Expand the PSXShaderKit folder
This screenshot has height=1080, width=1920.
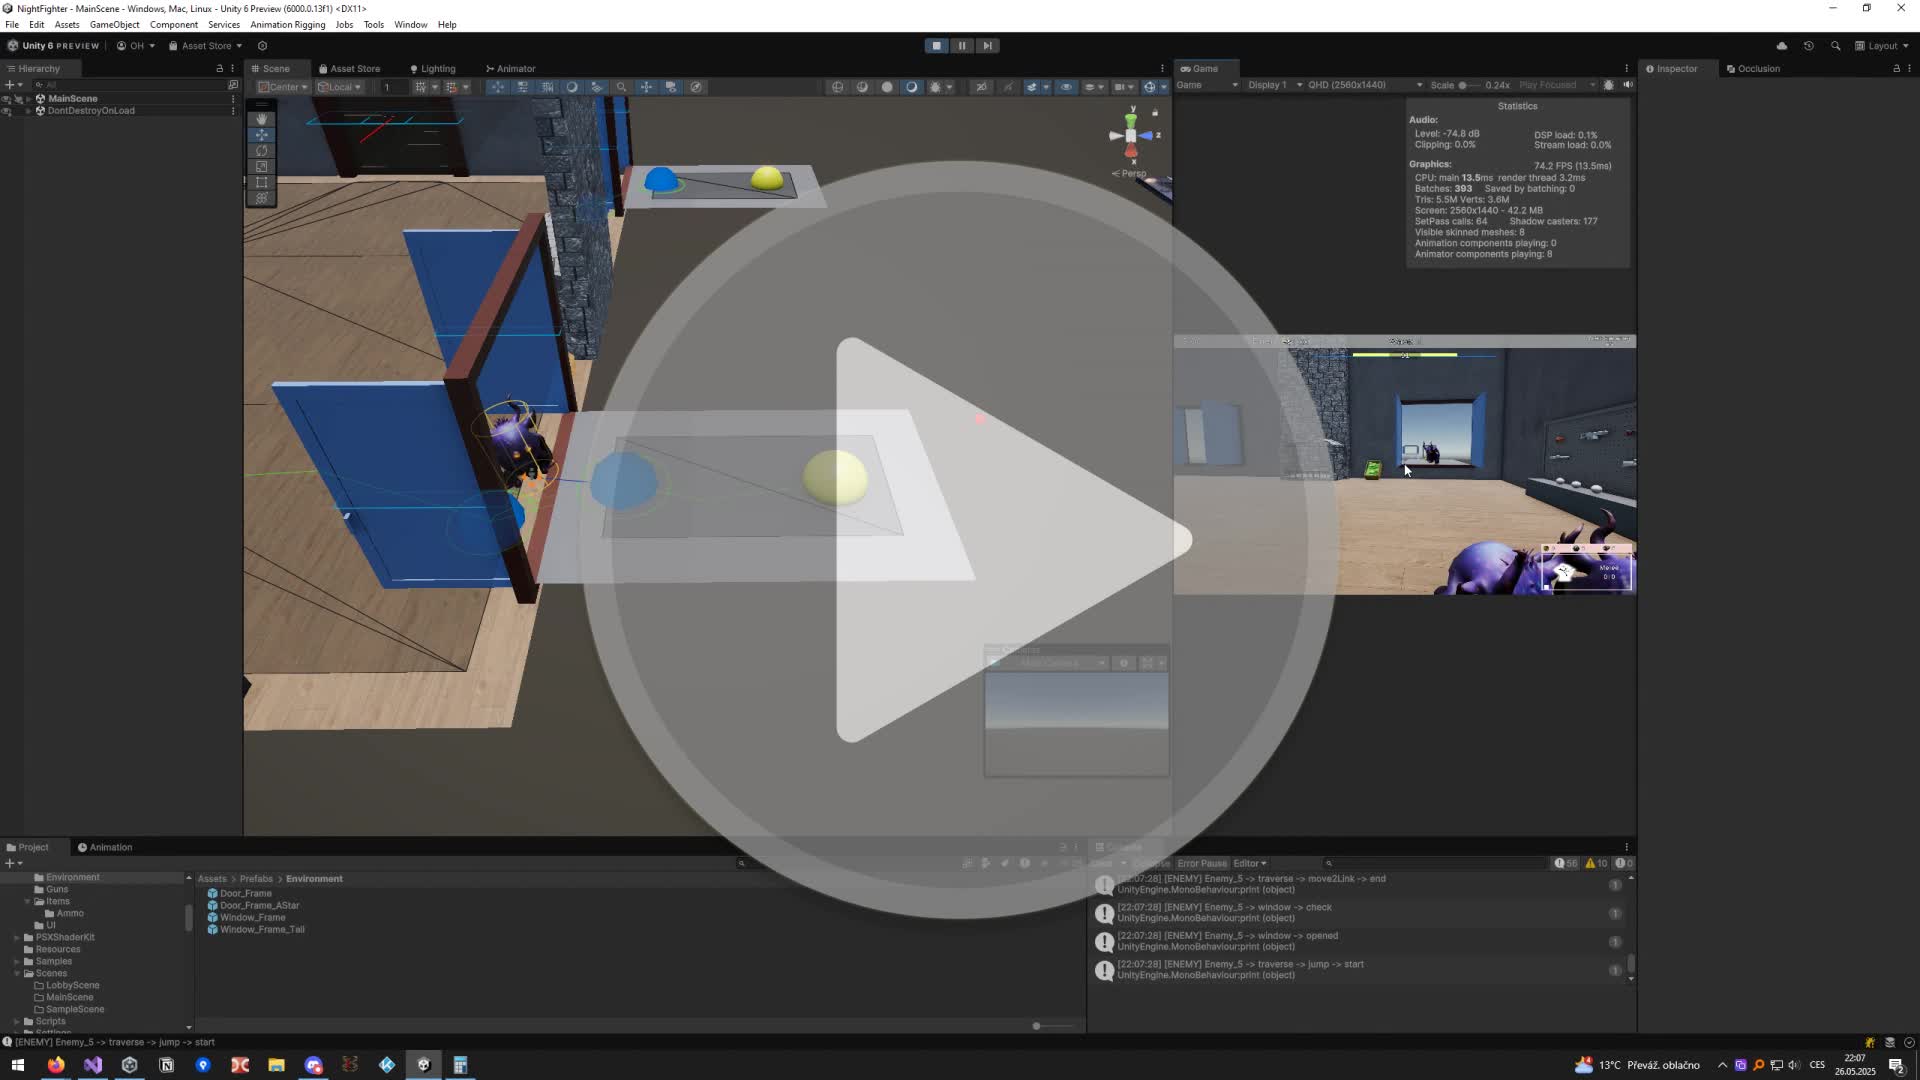pos(17,937)
